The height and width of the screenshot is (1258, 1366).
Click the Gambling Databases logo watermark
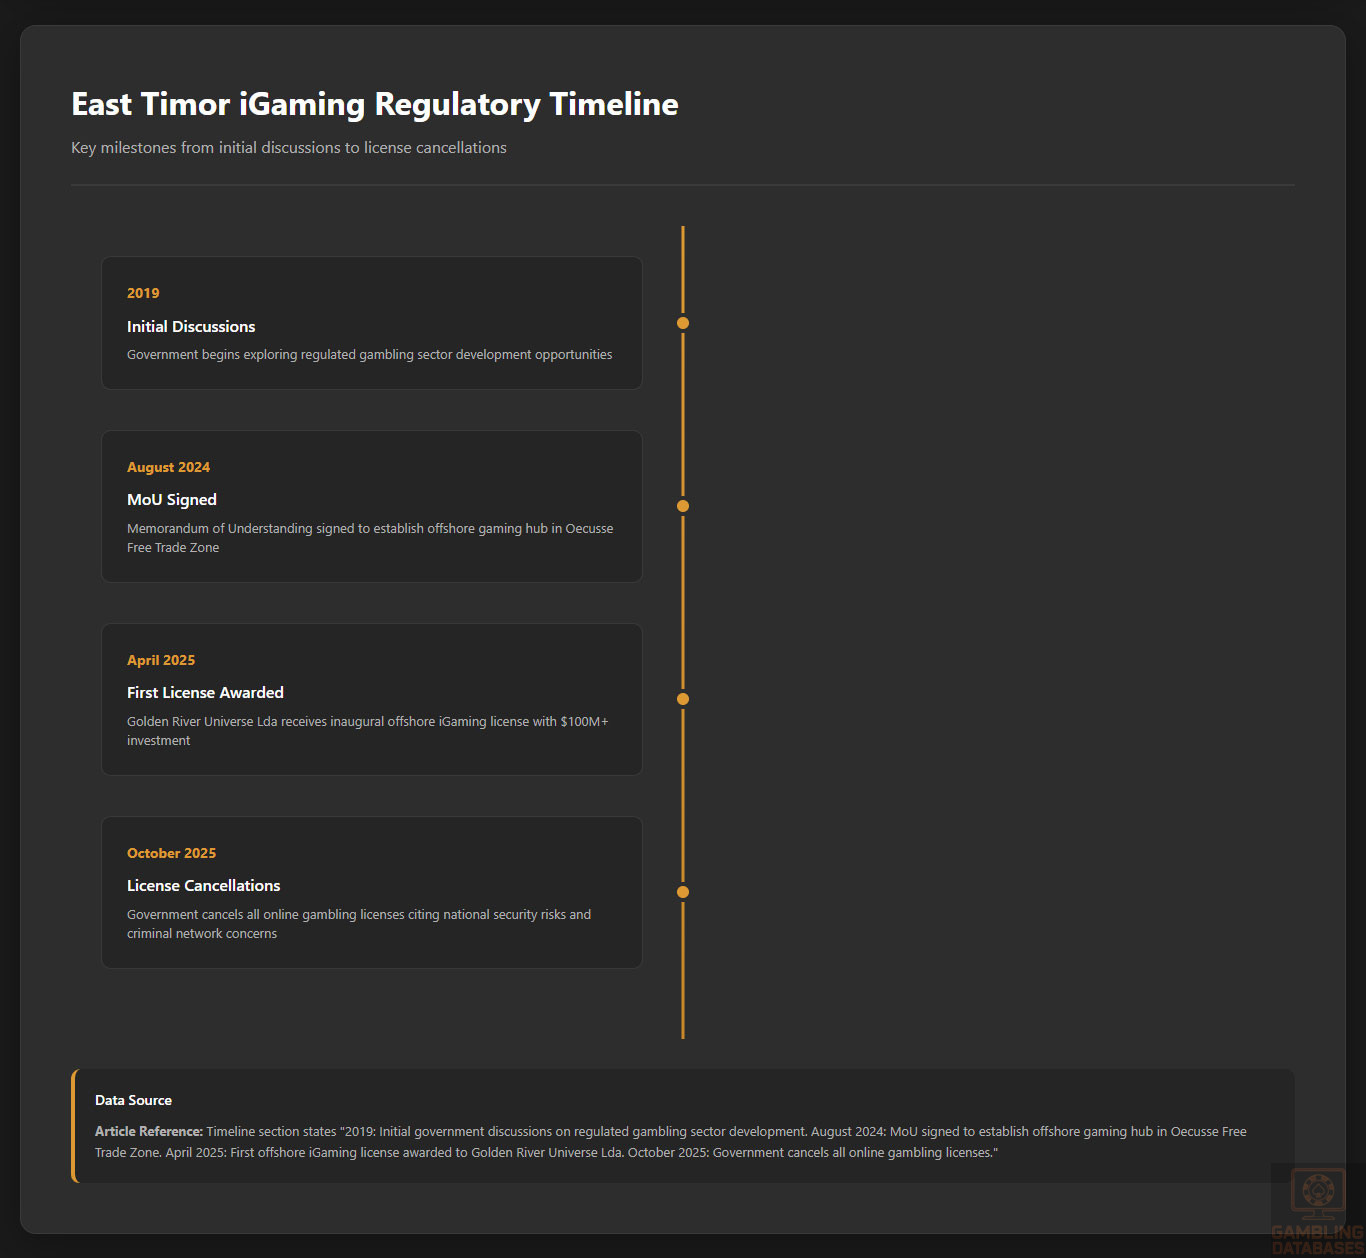click(x=1317, y=1210)
